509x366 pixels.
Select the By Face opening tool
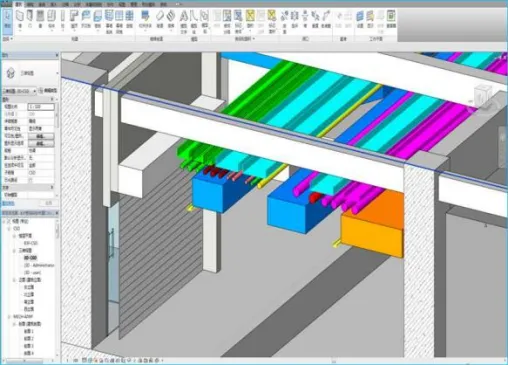[x=284, y=21]
